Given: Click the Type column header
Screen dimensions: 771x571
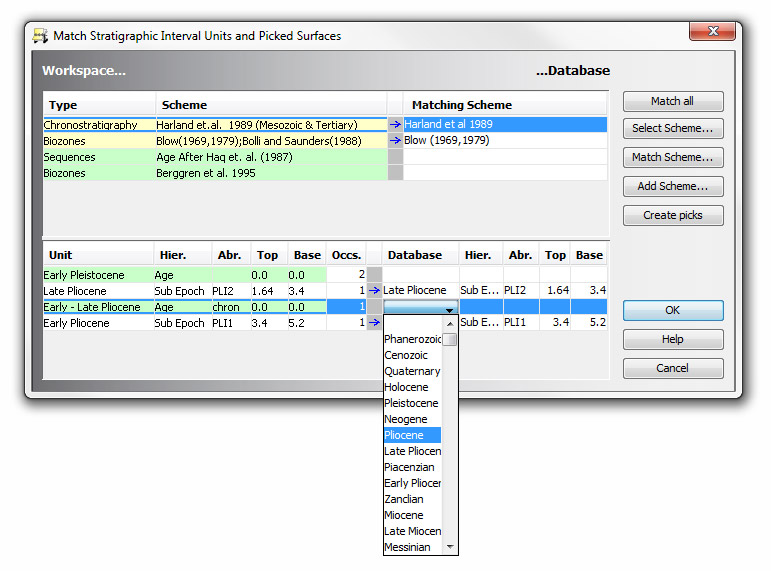Looking at the screenshot, I should 99,105.
